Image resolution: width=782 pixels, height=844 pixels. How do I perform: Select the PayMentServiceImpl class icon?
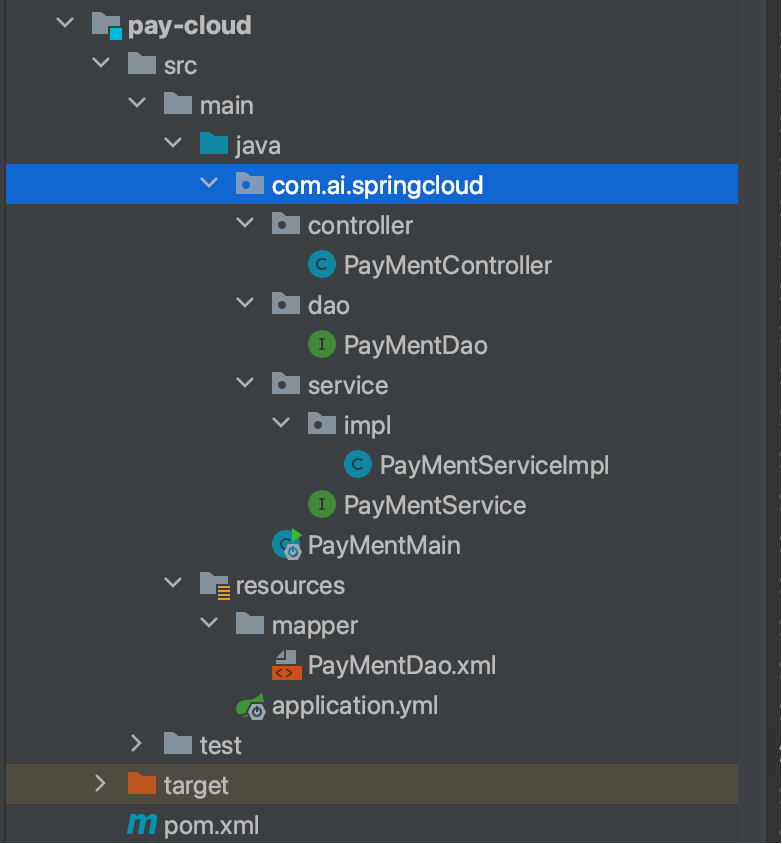357,464
